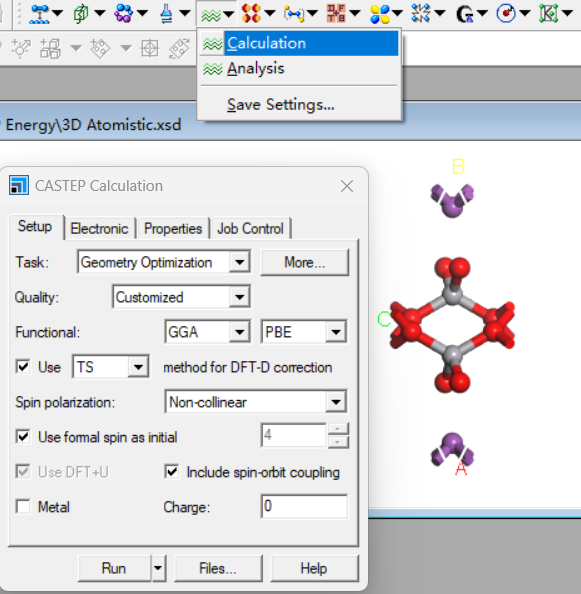Click the Run button
This screenshot has width=581, height=594.
tap(114, 568)
